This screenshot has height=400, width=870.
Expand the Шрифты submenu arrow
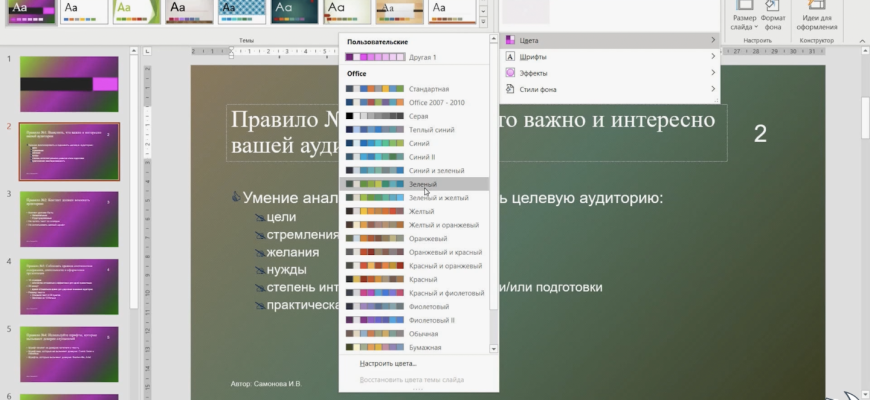[713, 56]
